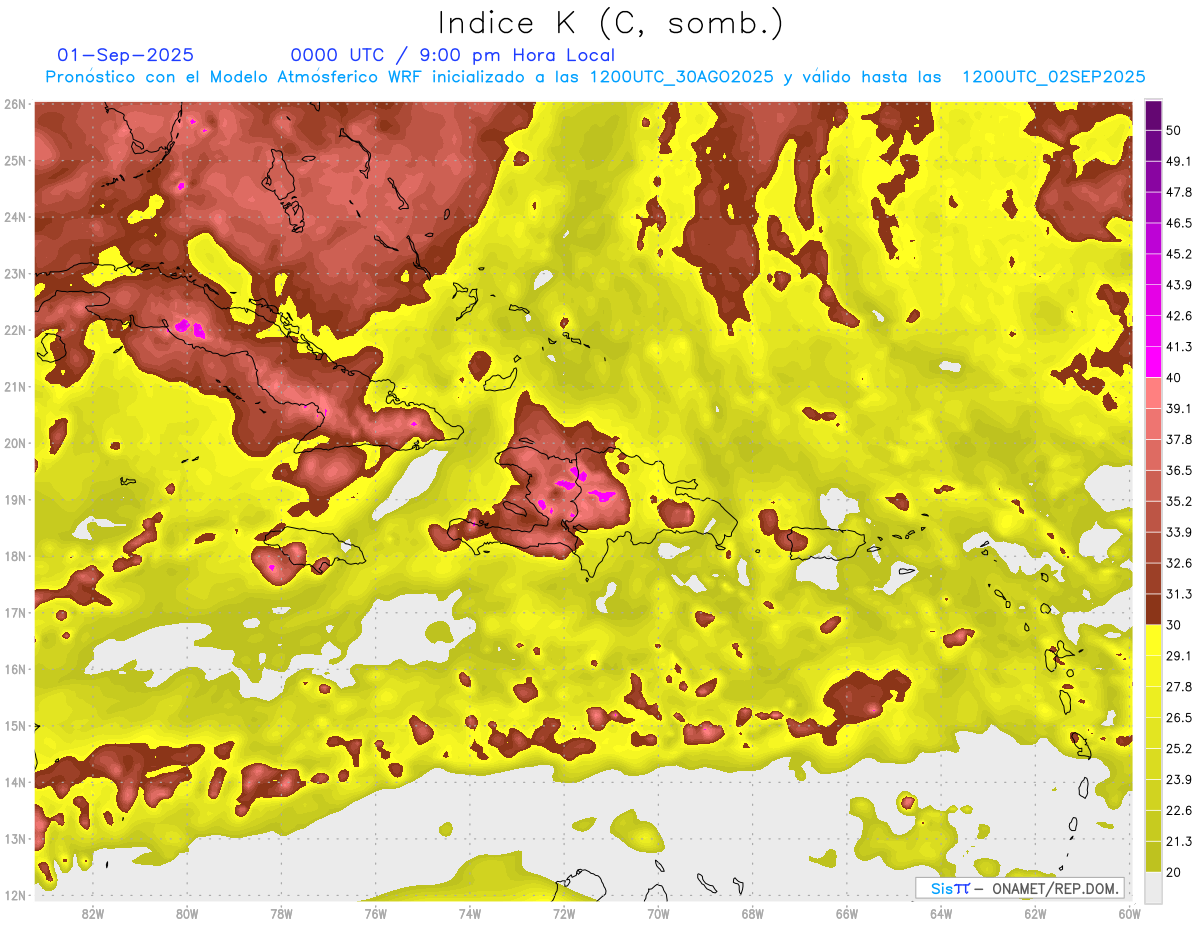
Task: Click the latitude axis label "14N"
Action: pos(14,782)
